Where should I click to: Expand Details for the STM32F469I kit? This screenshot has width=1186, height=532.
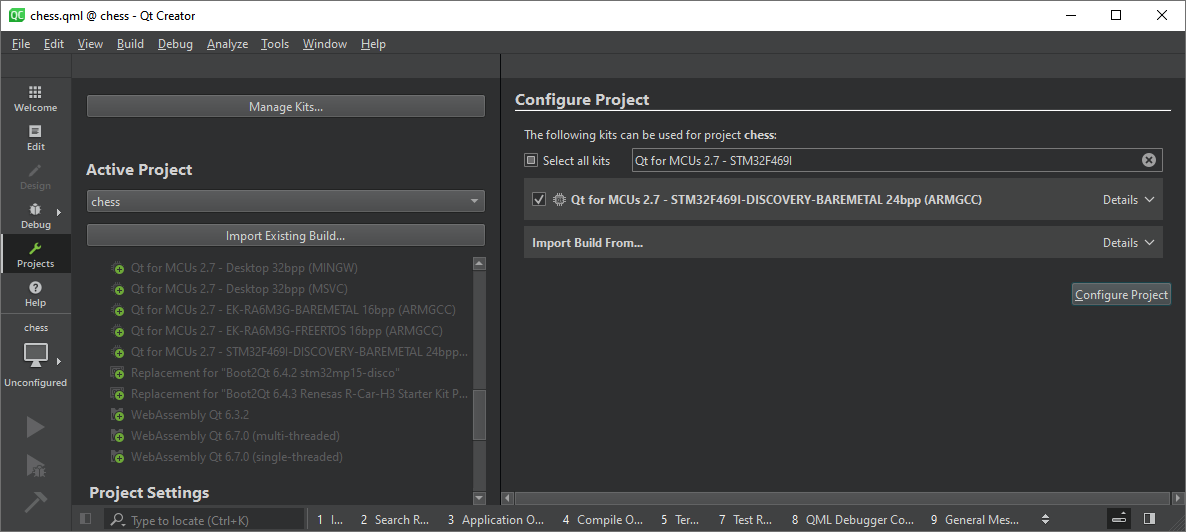1128,200
